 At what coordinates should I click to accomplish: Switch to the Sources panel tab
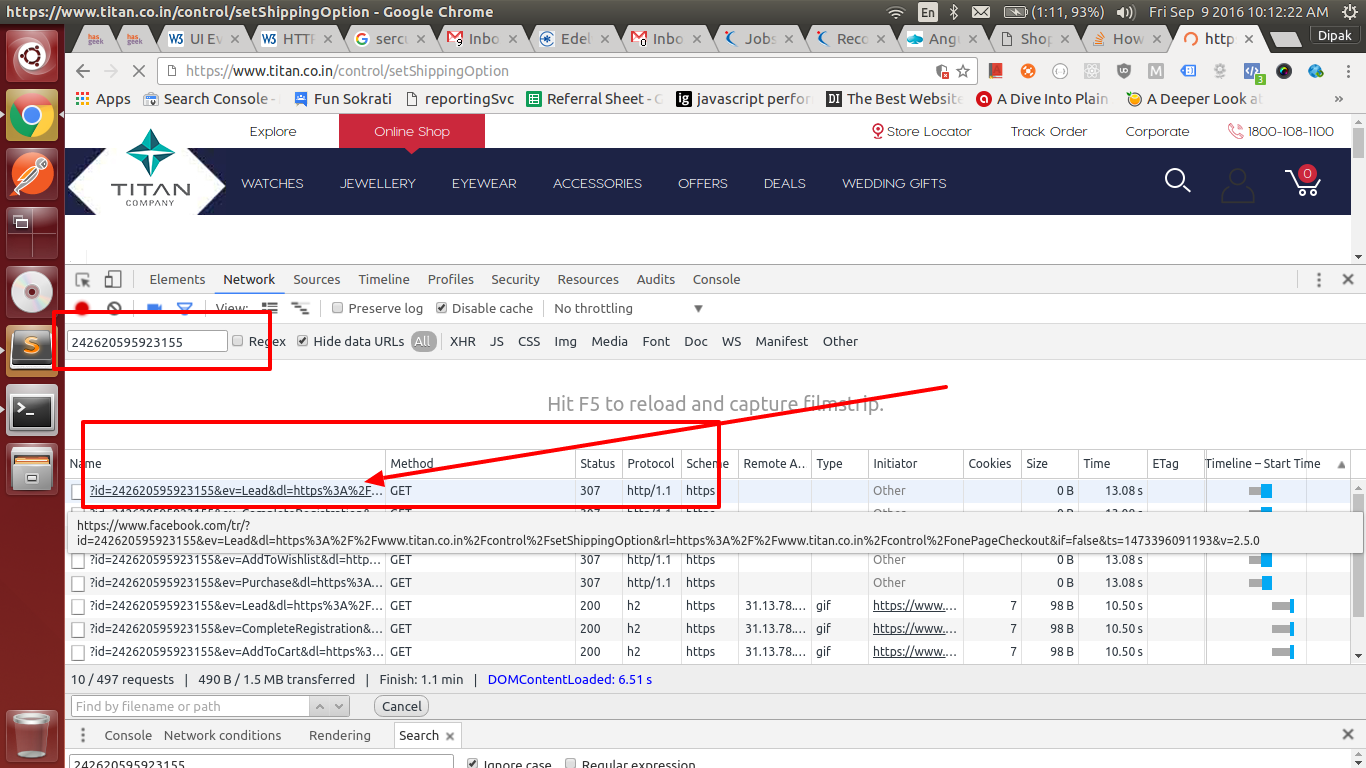pos(317,280)
